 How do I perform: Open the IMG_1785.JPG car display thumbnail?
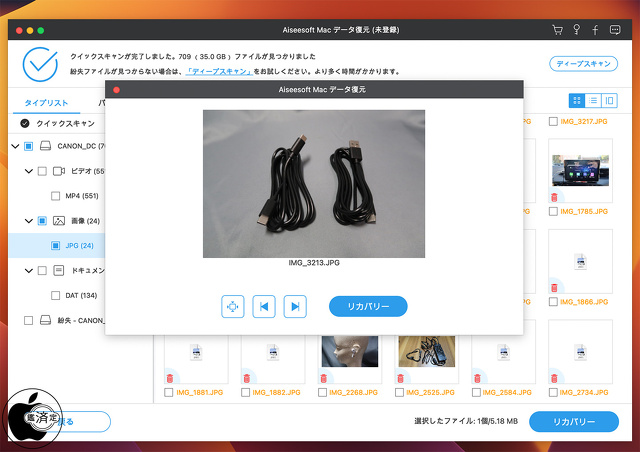point(580,170)
